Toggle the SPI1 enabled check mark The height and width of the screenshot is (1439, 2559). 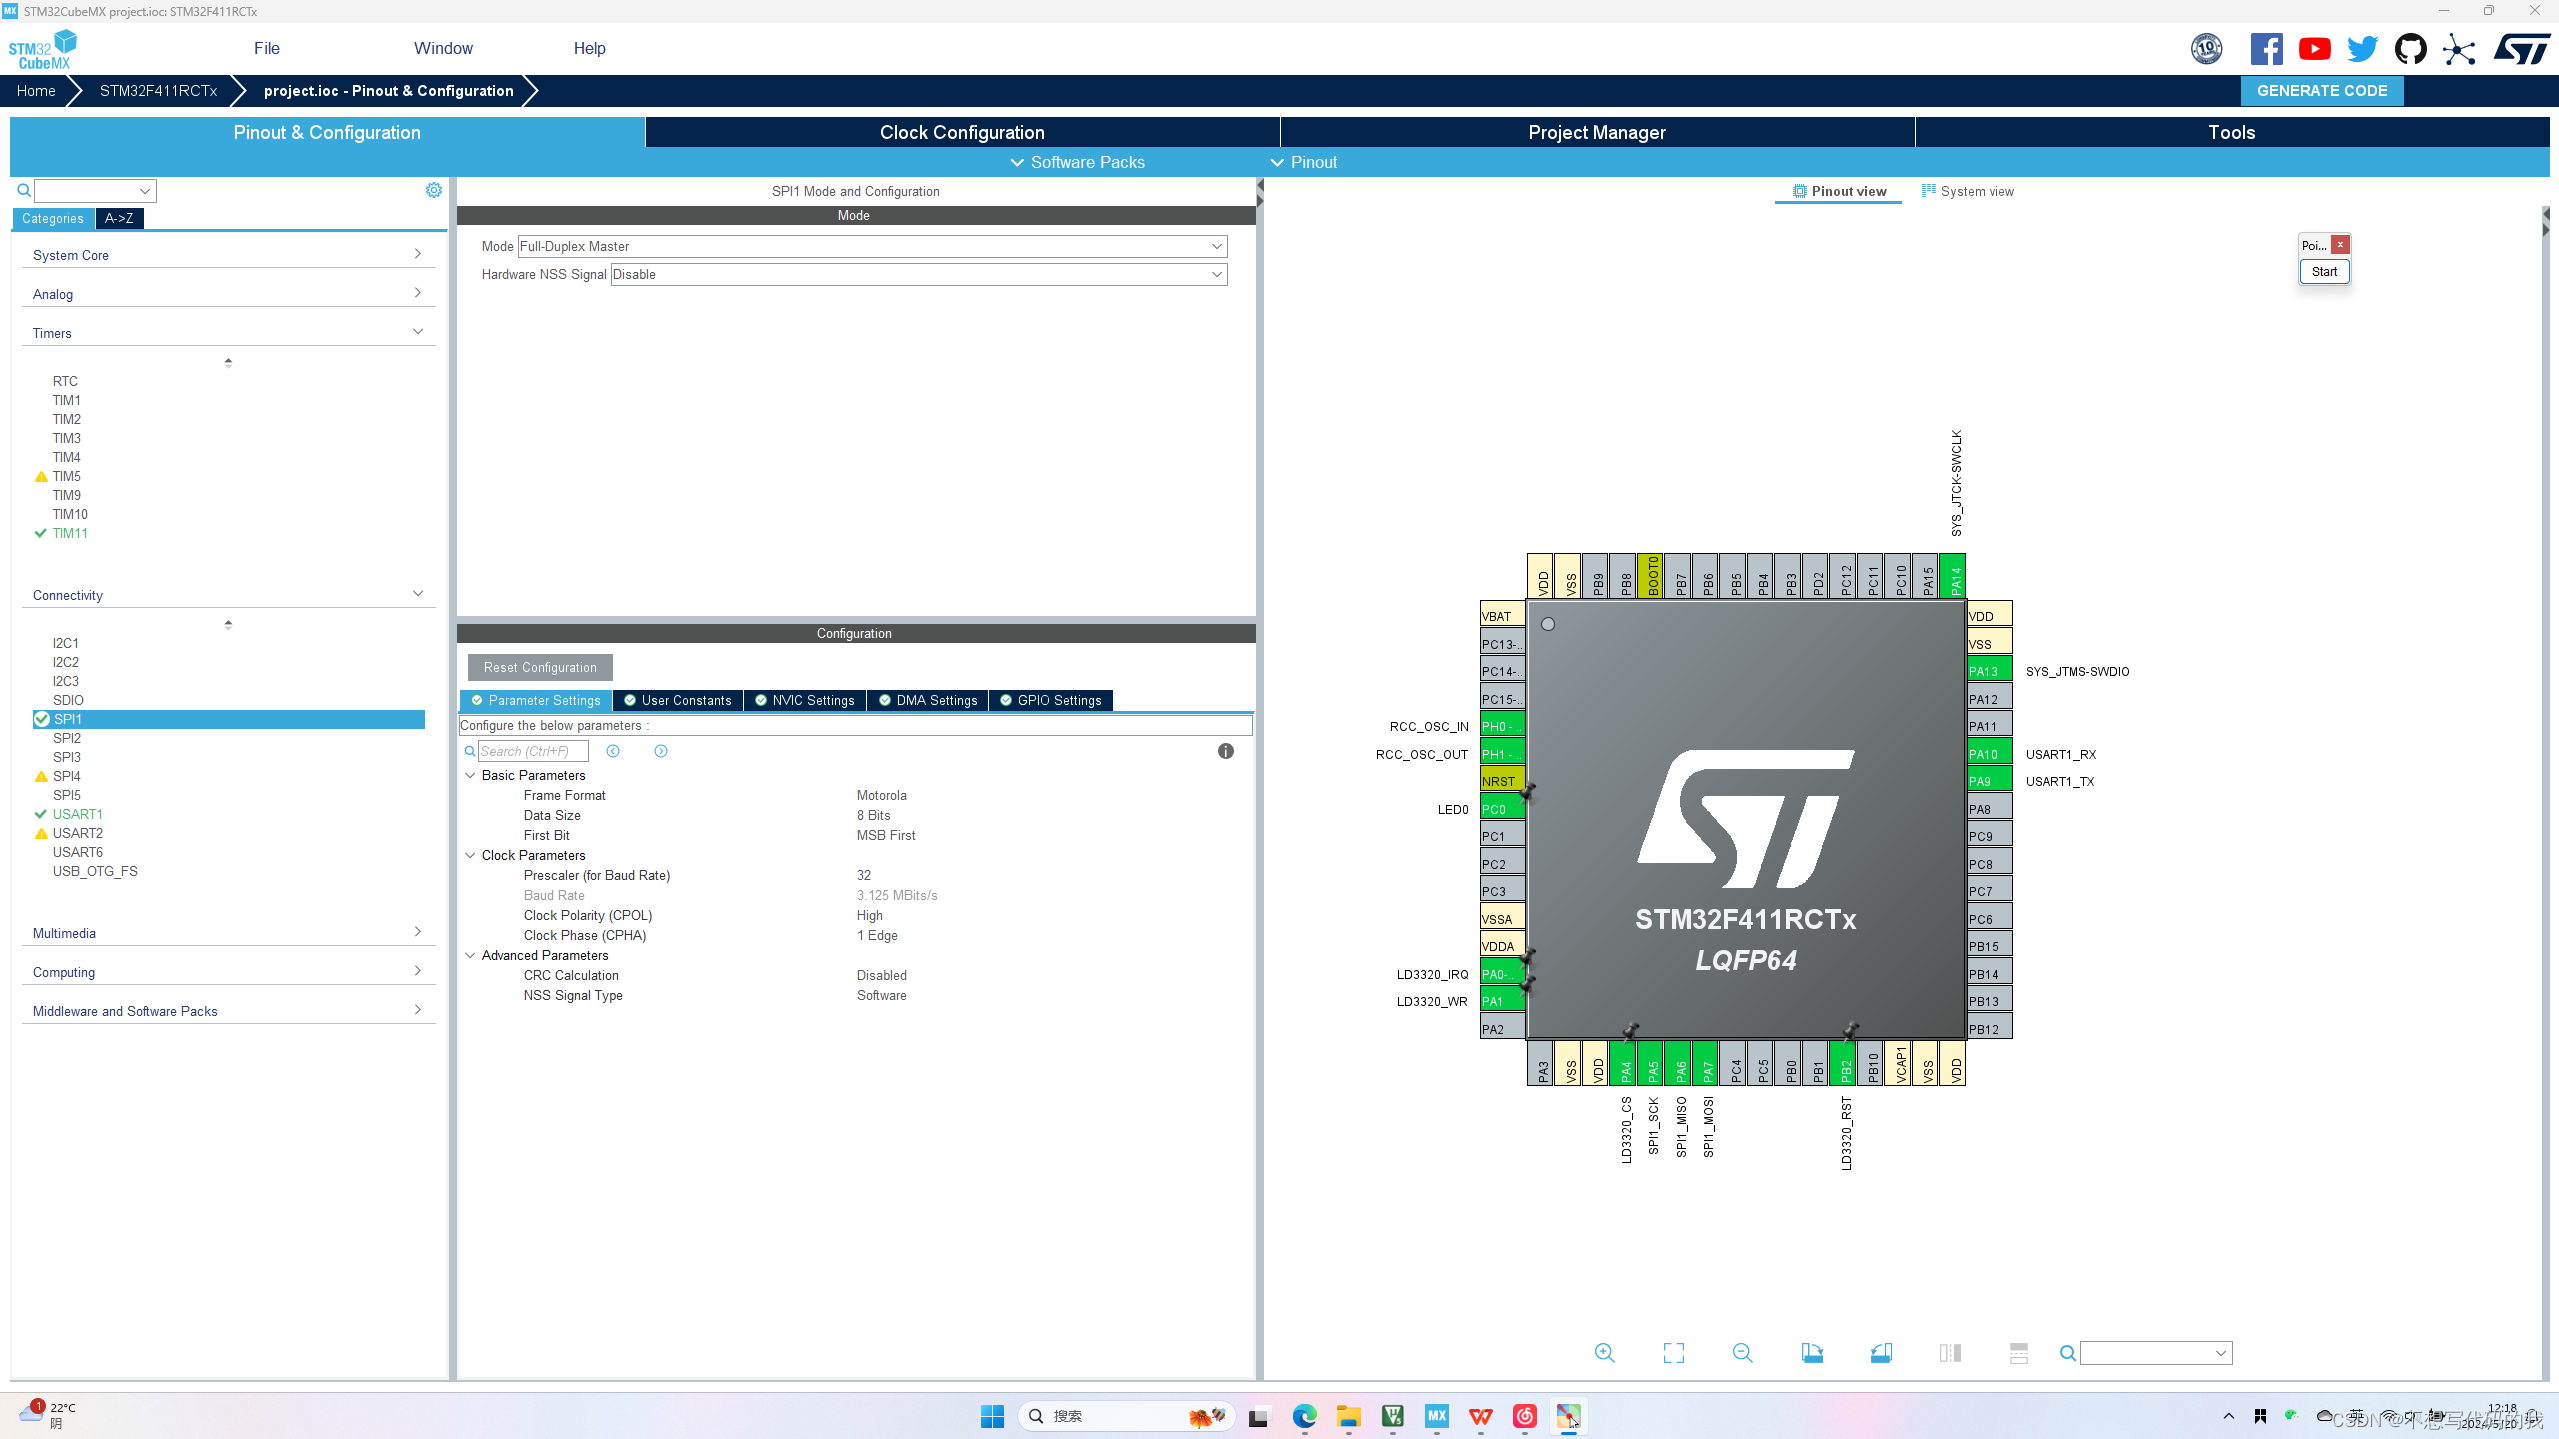[42, 719]
